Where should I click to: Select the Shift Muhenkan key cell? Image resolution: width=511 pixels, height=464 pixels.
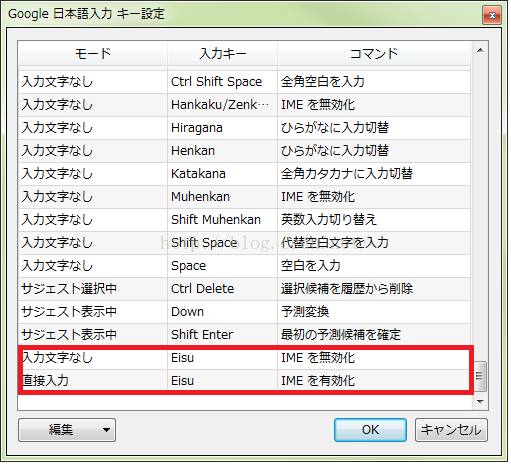(223, 220)
